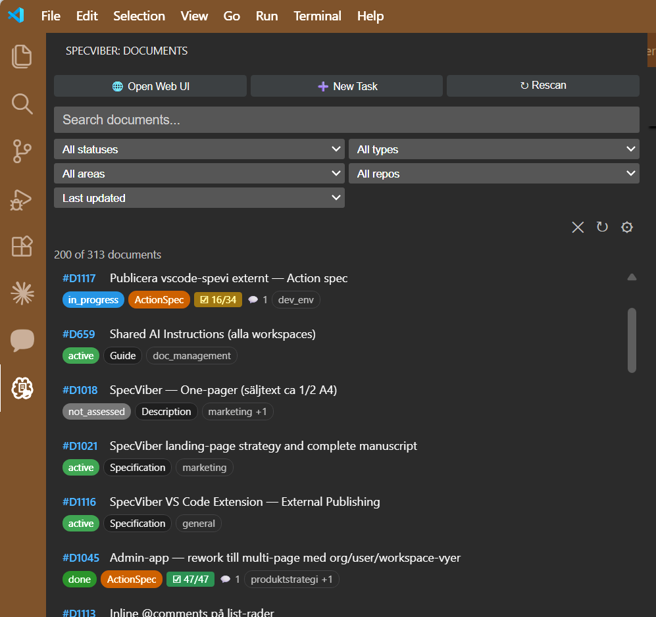Image resolution: width=656 pixels, height=617 pixels.
Task: Click the comment bubble on D1045
Action: [225, 579]
